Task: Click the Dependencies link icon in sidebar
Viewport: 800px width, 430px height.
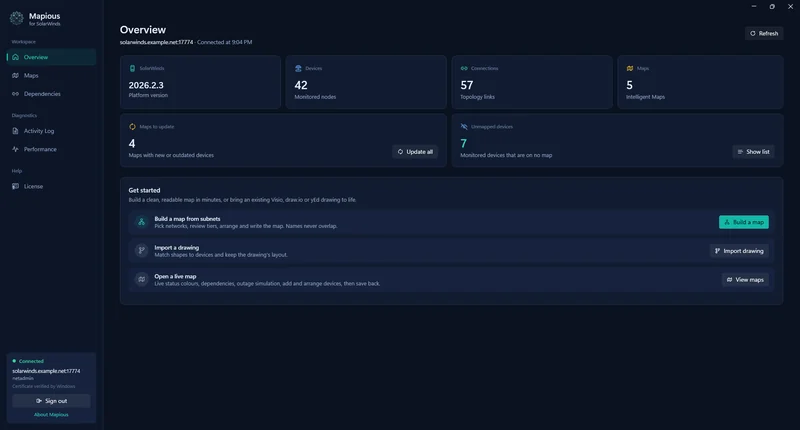Action: pos(15,94)
